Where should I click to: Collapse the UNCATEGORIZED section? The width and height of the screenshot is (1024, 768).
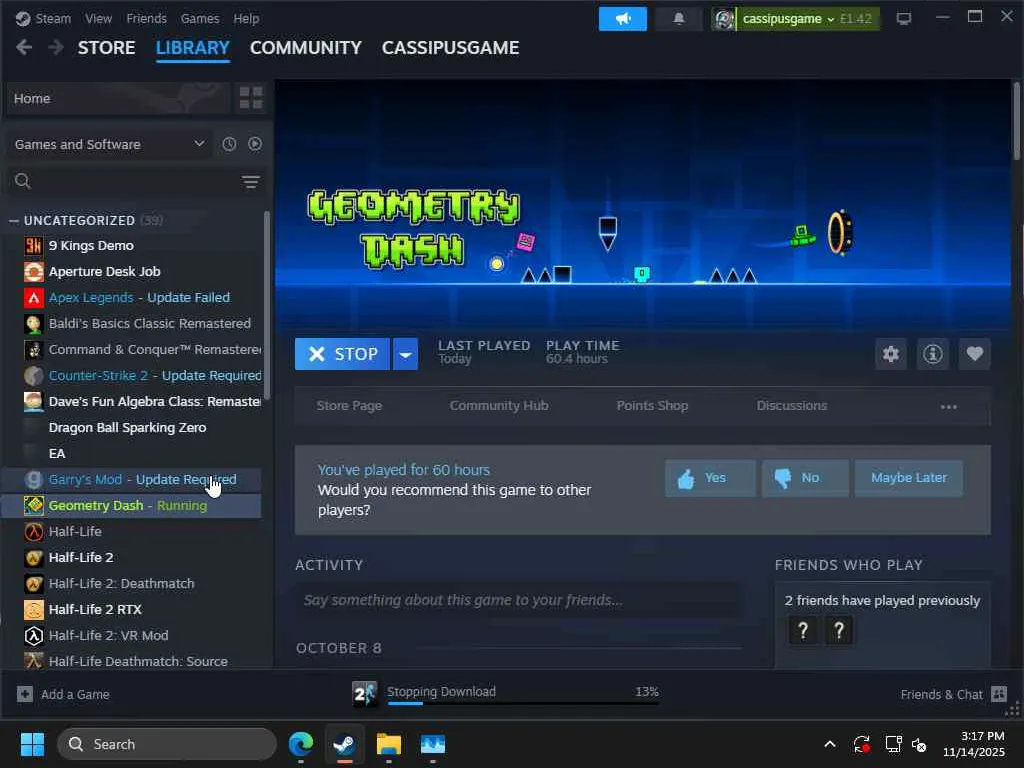tap(14, 221)
